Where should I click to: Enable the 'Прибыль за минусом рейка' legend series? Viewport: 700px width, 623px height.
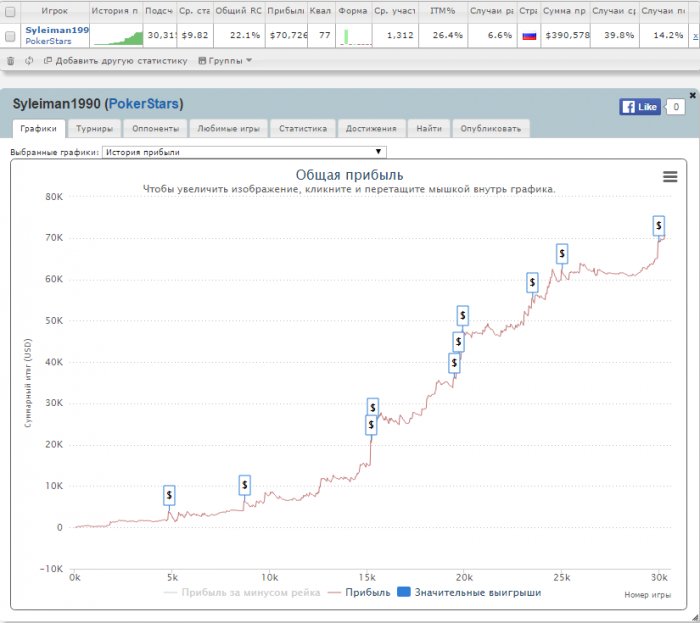[x=236, y=592]
